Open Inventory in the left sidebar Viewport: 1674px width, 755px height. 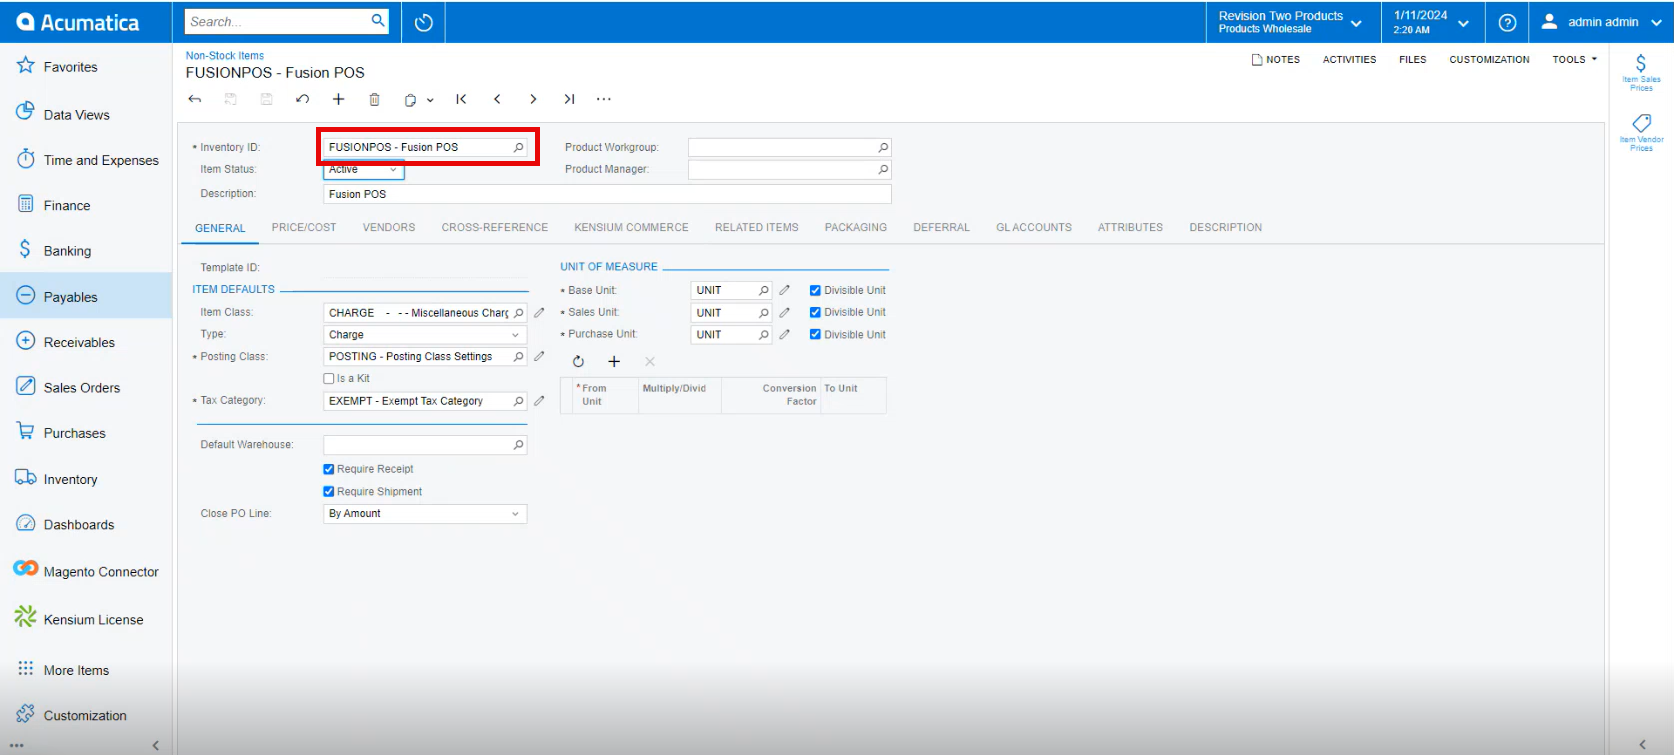tap(86, 479)
